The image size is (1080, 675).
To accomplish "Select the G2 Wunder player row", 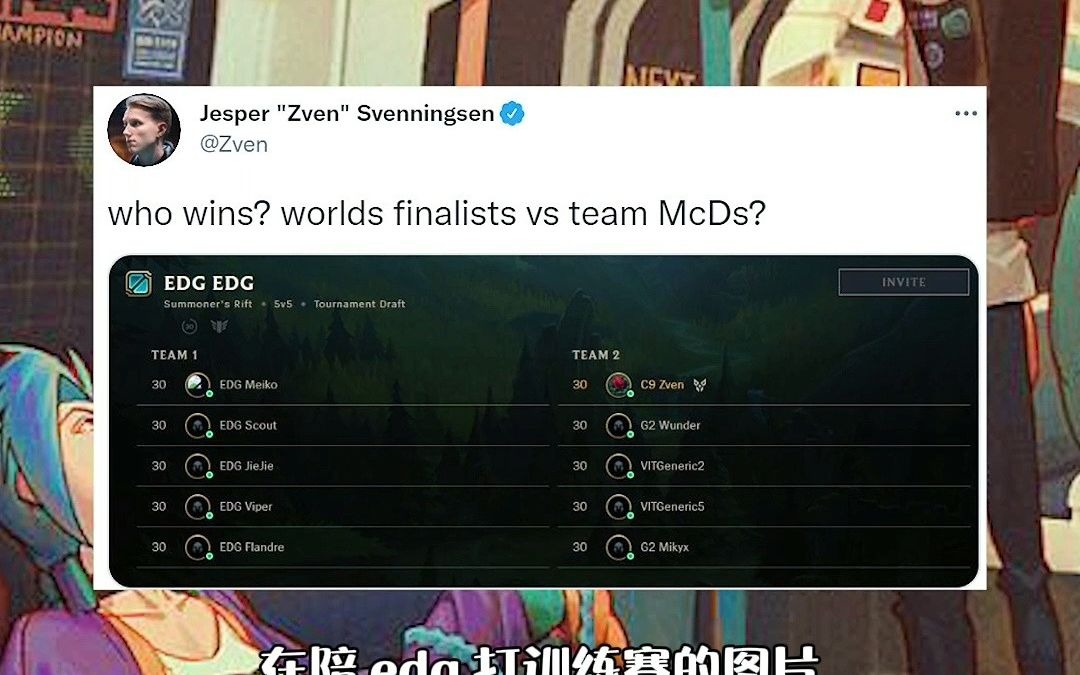I will [x=764, y=426].
